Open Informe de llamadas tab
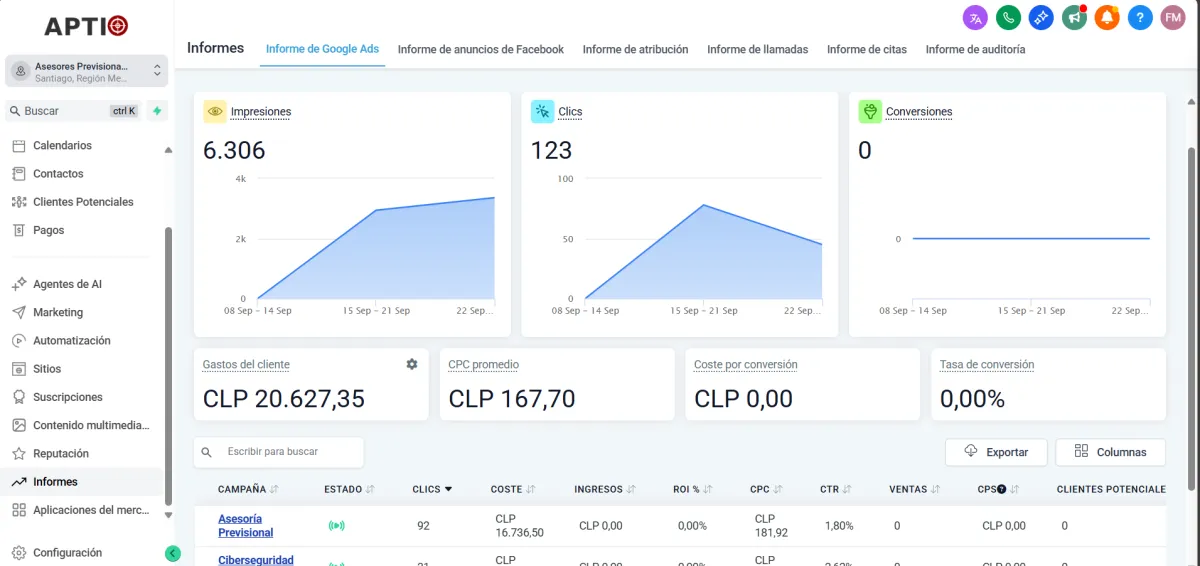Screen dimensions: 1200x566 click(x=757, y=49)
